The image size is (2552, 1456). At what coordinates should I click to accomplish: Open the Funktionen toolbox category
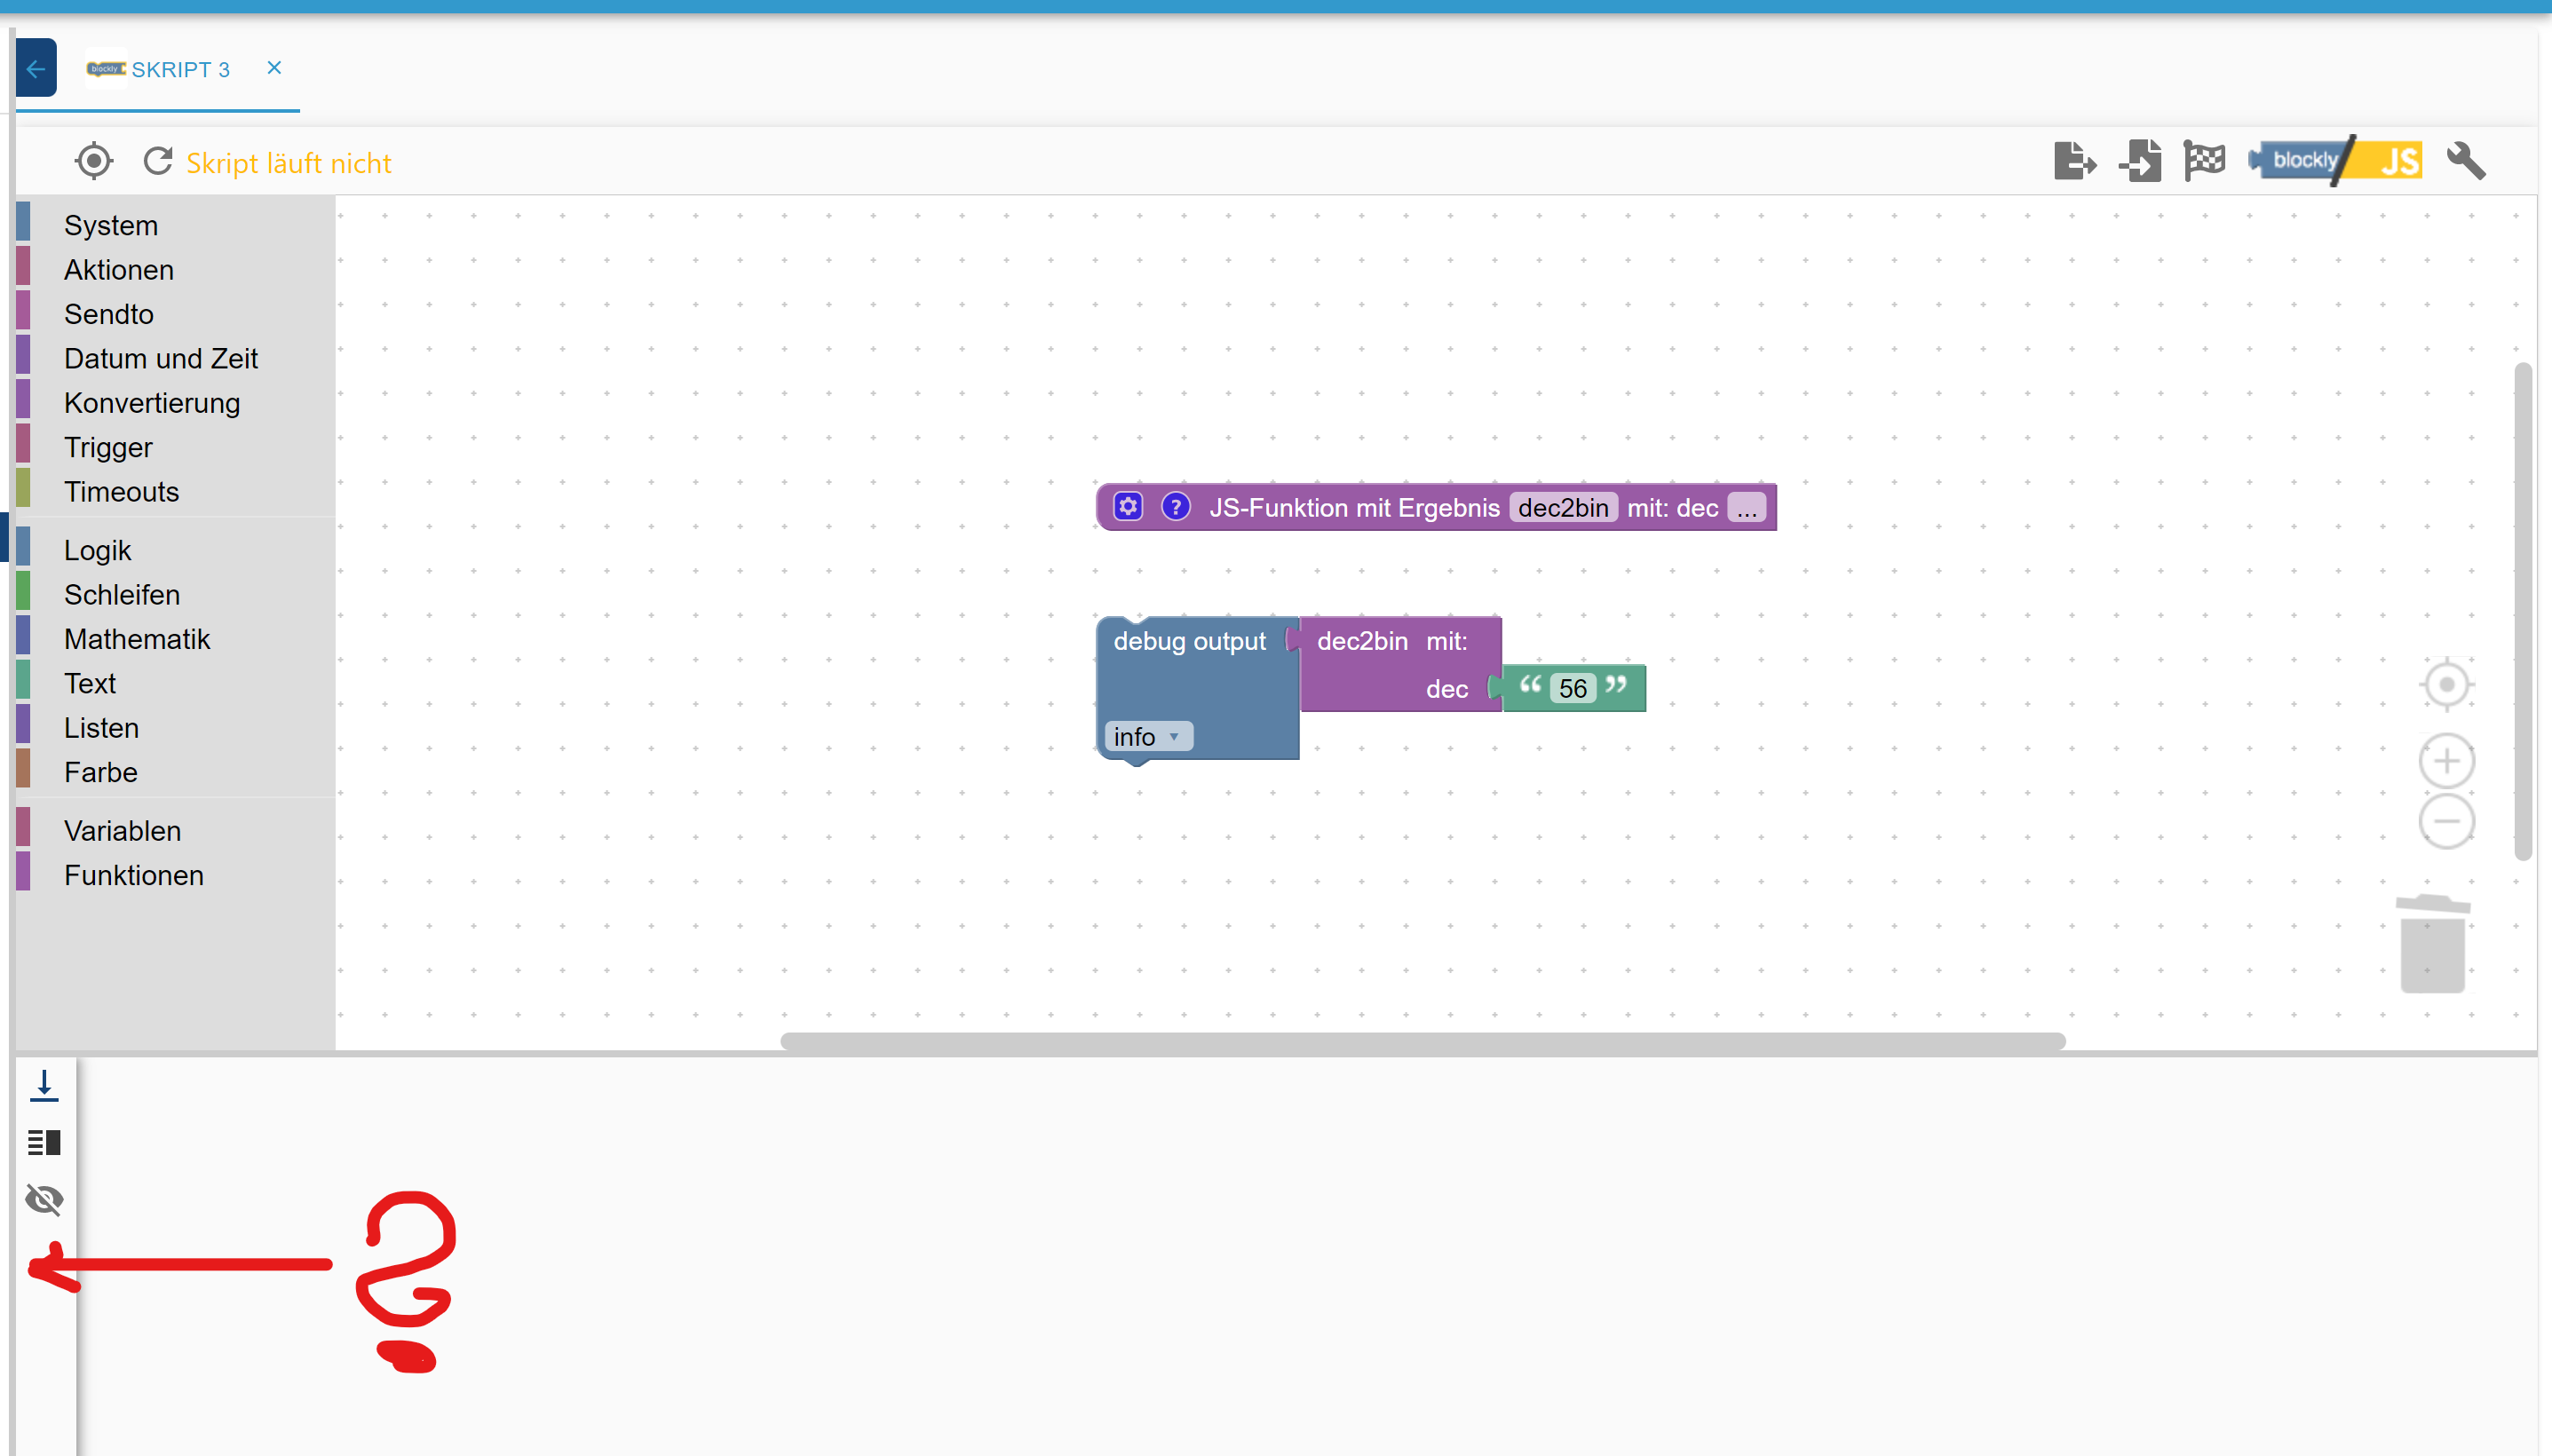coord(133,875)
